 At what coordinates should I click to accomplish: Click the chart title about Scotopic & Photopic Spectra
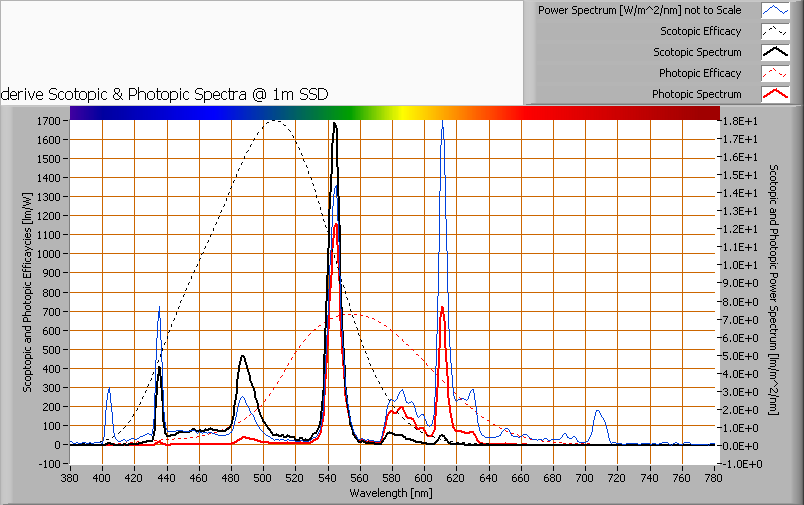[x=165, y=94]
